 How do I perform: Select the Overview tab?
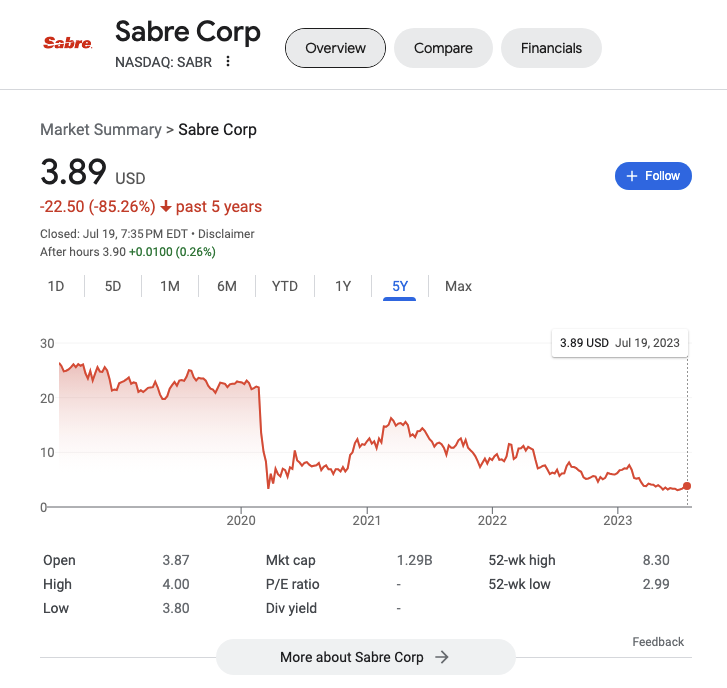point(335,48)
